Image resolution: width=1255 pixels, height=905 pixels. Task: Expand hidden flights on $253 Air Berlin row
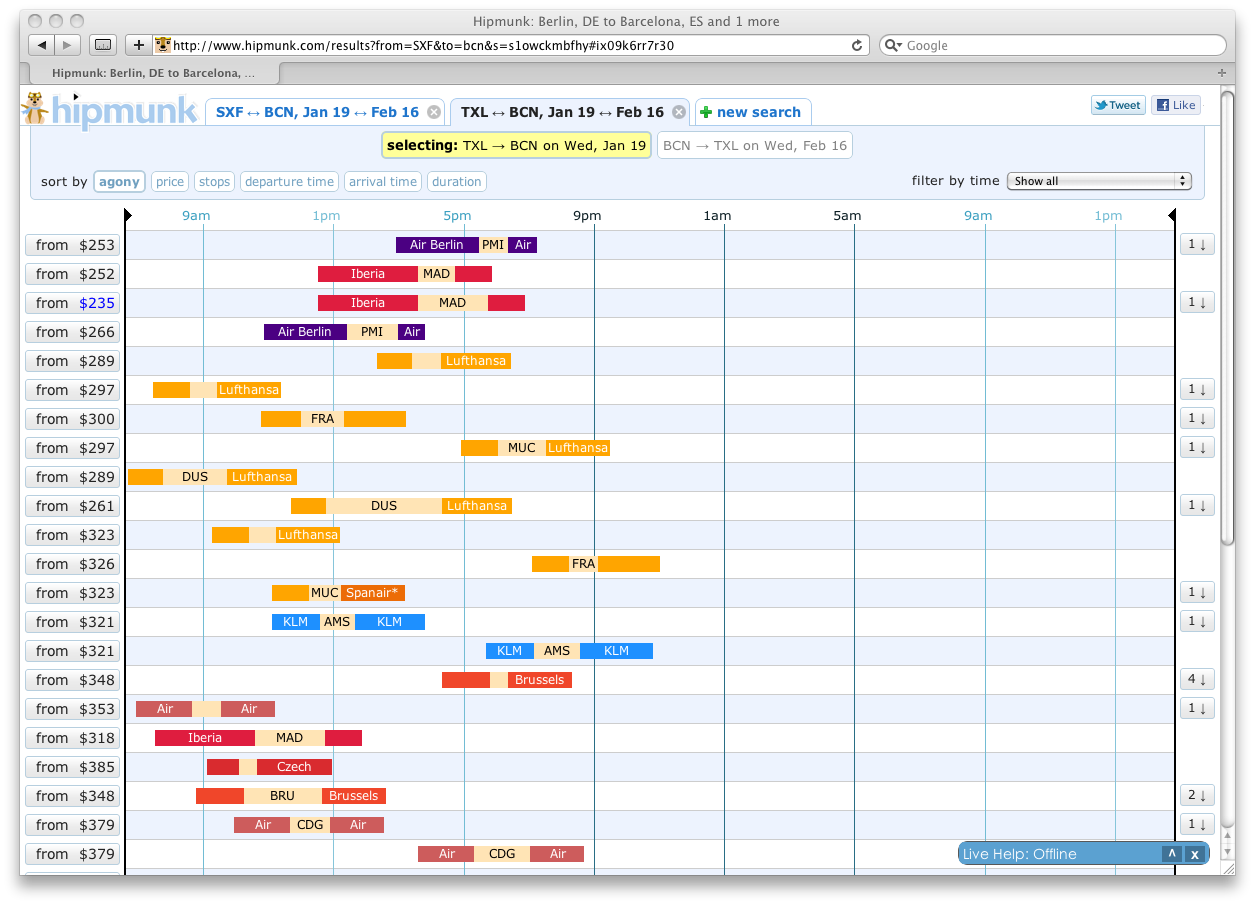[1196, 245]
